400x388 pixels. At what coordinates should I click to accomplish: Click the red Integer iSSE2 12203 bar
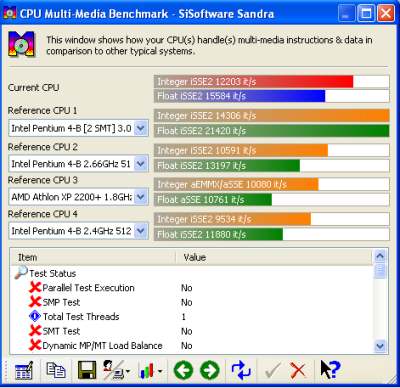(253, 82)
